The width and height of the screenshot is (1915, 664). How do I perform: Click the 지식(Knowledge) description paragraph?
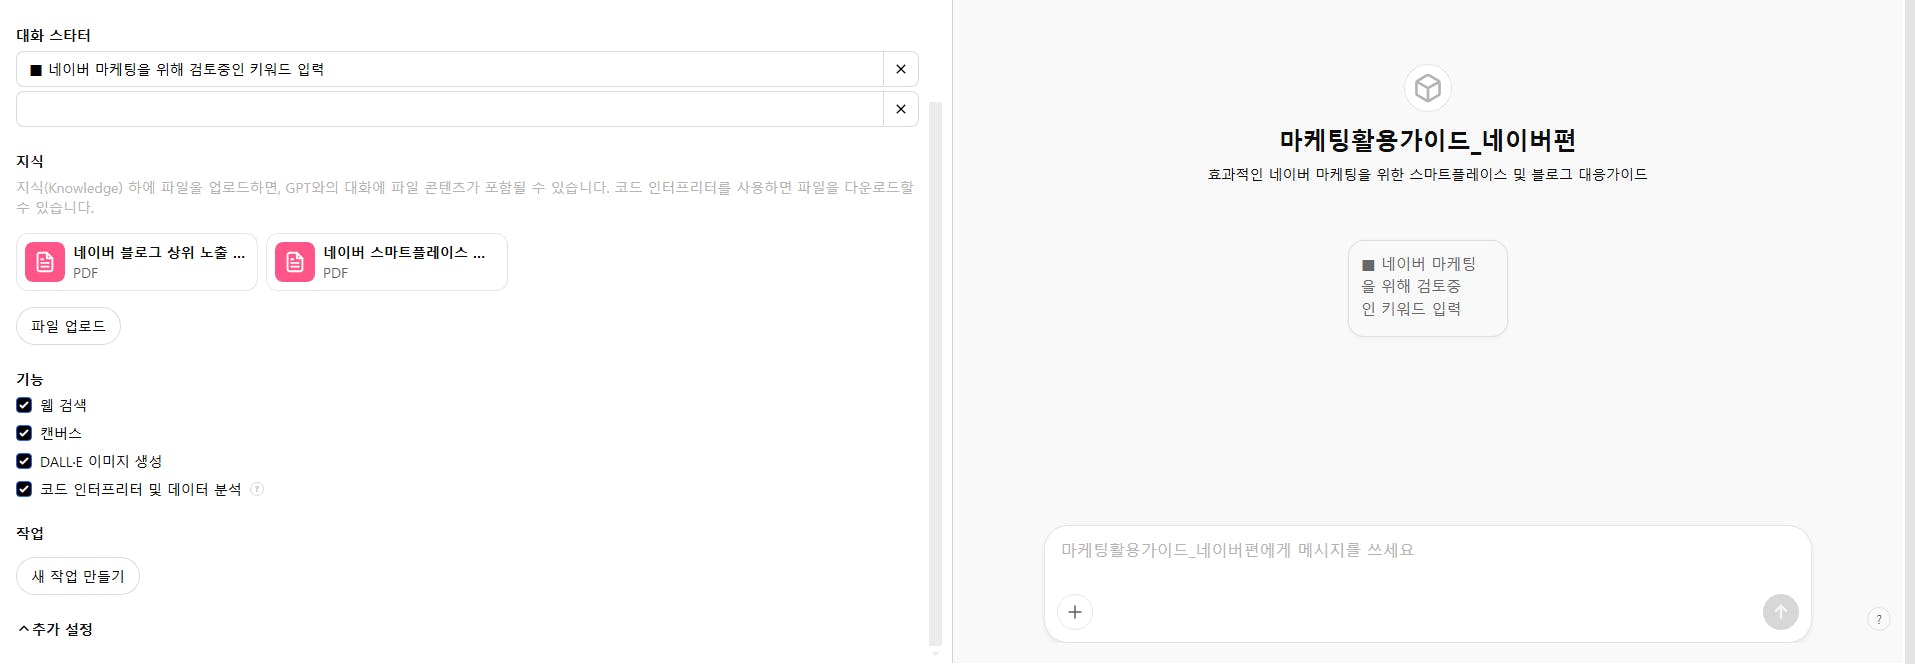point(465,197)
